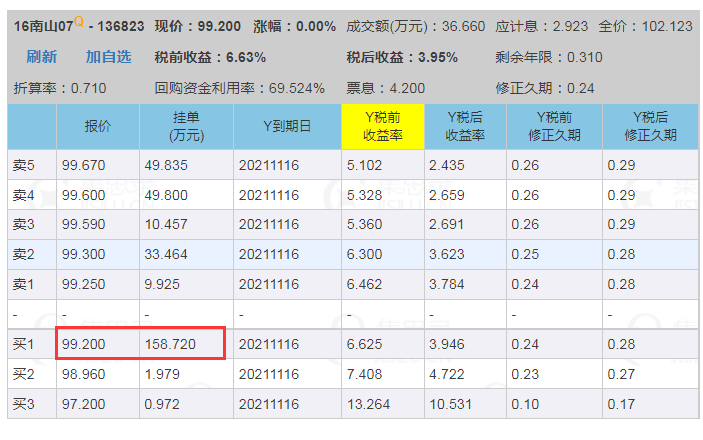This screenshot has width=703, height=440.
Task: Click the 卖5 row label
Action: coord(23,165)
